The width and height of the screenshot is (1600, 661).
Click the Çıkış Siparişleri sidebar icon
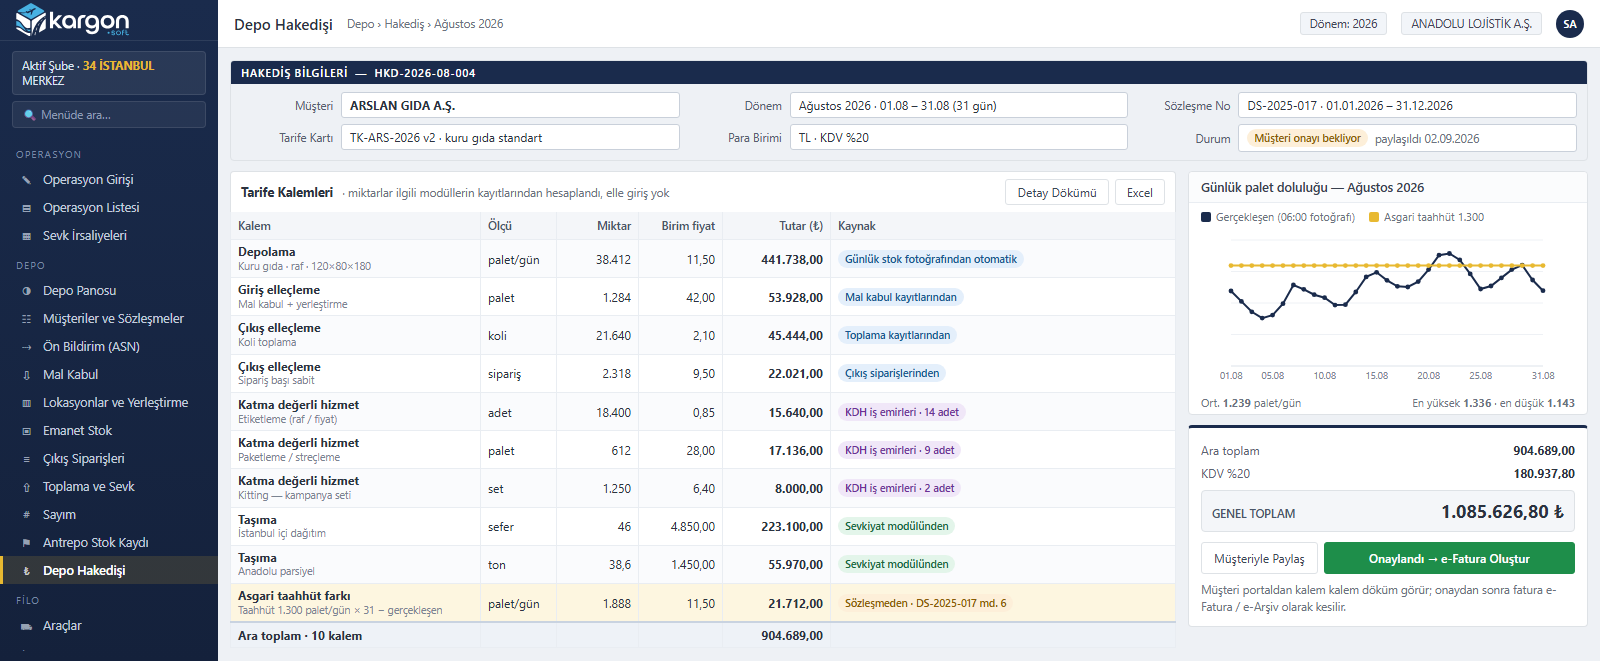27,459
